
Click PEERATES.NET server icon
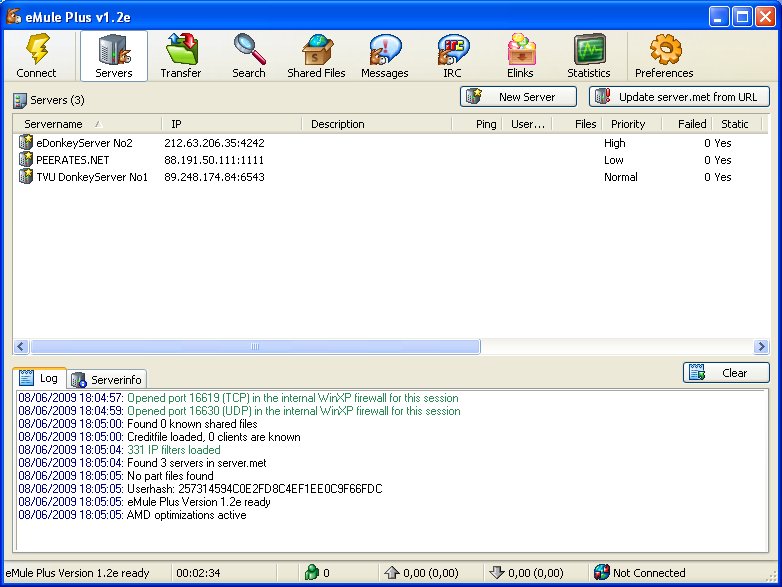[25, 160]
